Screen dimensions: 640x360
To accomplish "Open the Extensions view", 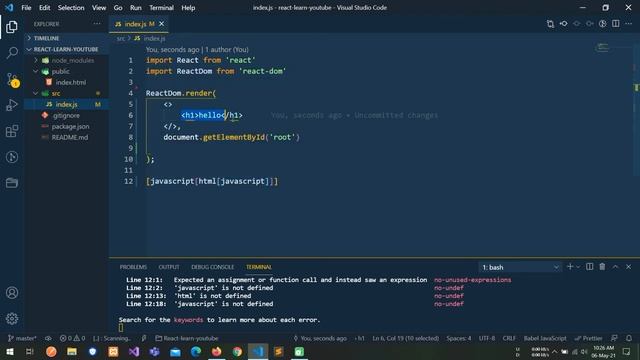I will 12,131.
